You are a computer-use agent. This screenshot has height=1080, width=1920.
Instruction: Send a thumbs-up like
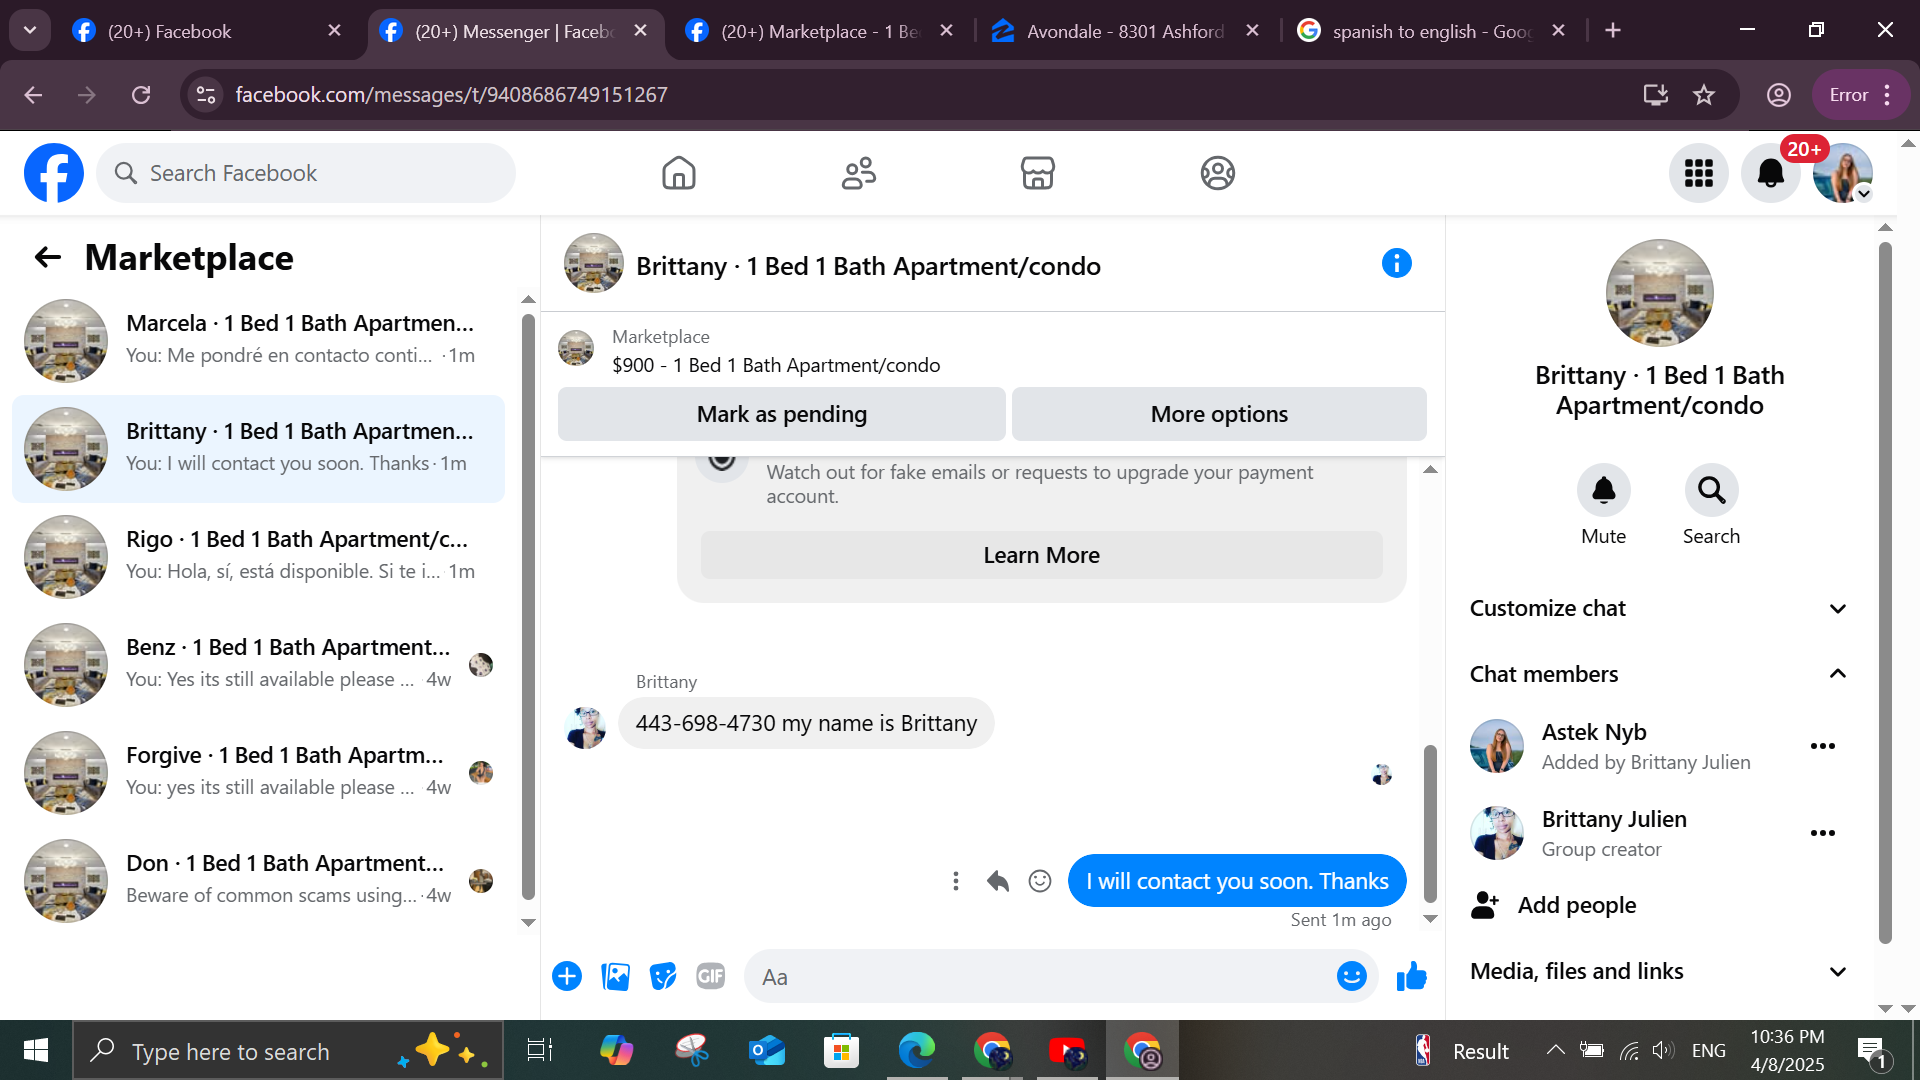(x=1411, y=976)
